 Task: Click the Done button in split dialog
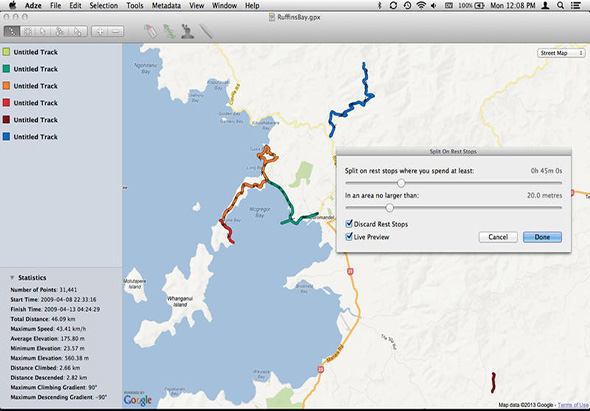pos(542,237)
